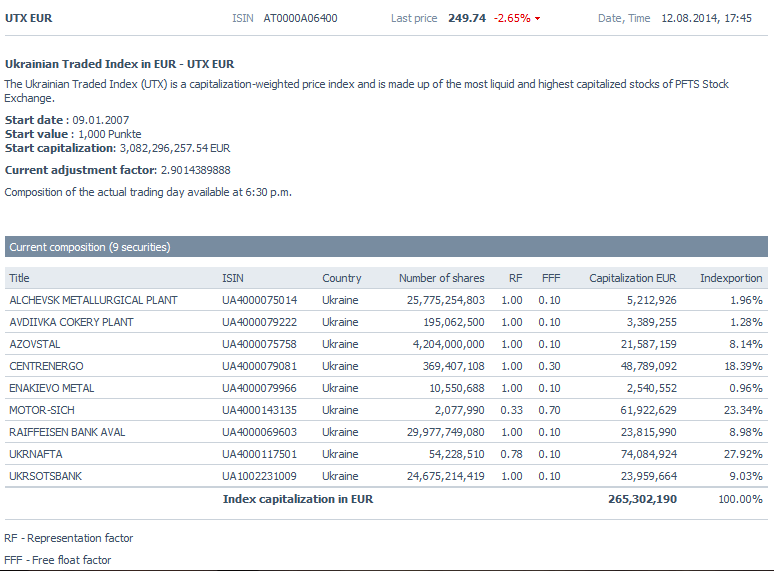This screenshot has height=571, width=774.
Task: Click capitalization 5,212,926
Action: [x=652, y=300]
